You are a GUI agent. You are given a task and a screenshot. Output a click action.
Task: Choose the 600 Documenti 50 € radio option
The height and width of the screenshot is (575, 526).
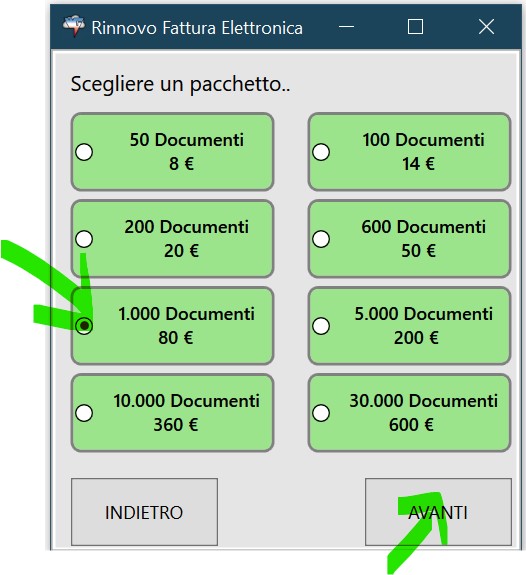click(x=321, y=239)
